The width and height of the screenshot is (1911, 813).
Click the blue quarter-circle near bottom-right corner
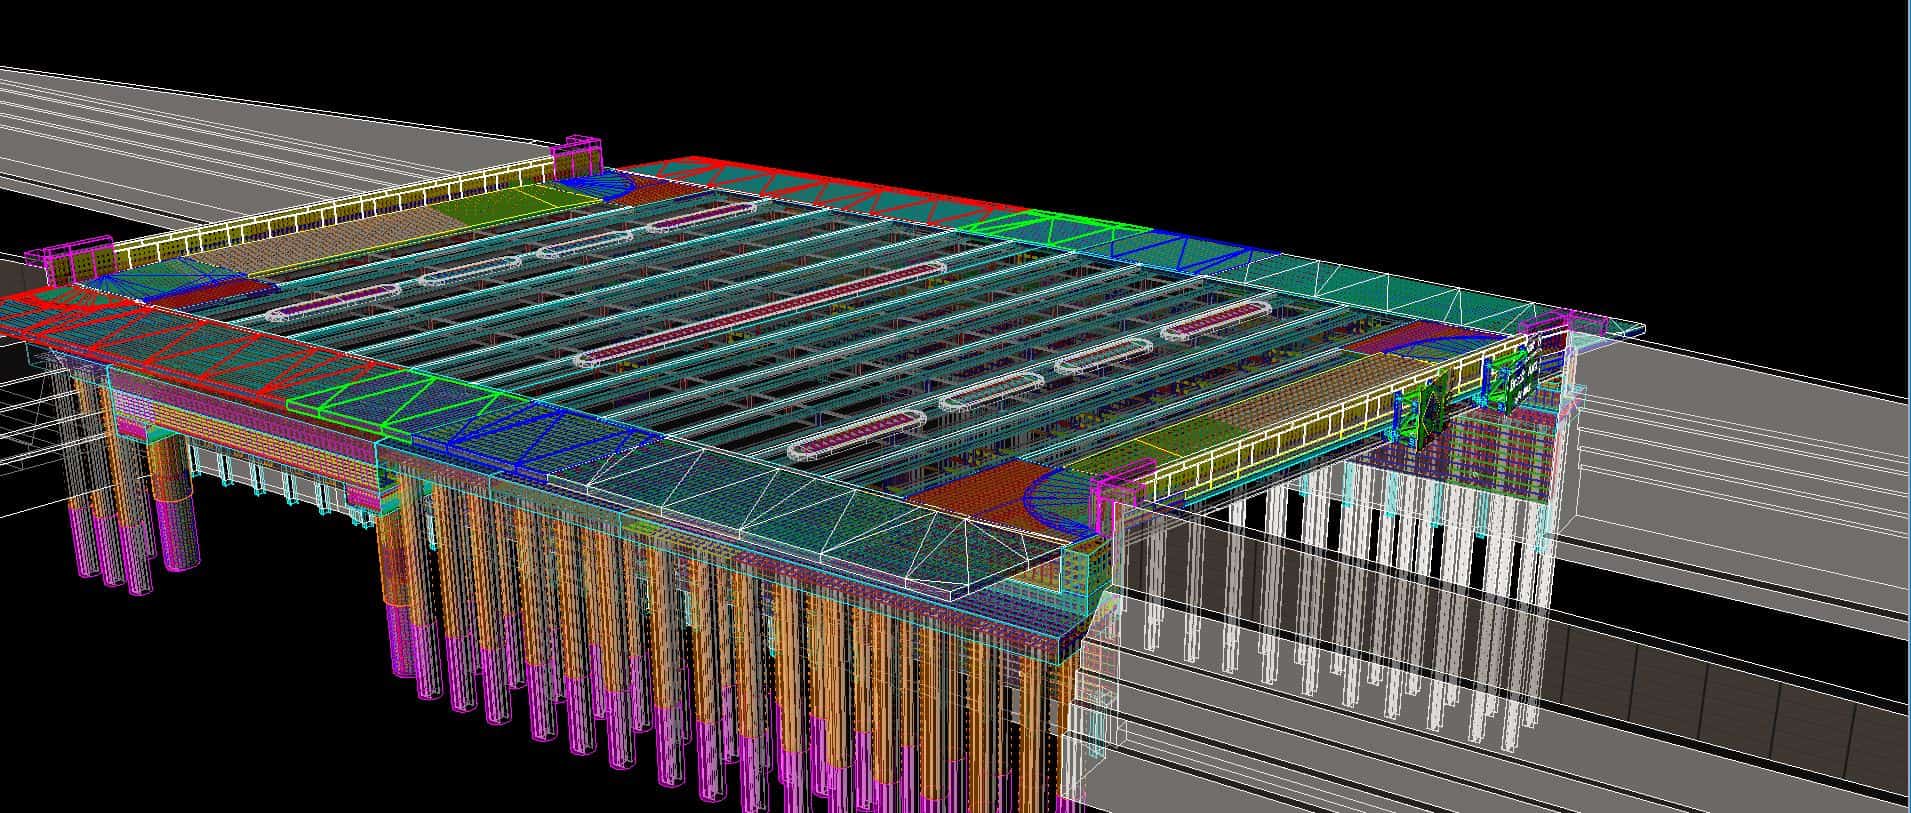(1060, 497)
